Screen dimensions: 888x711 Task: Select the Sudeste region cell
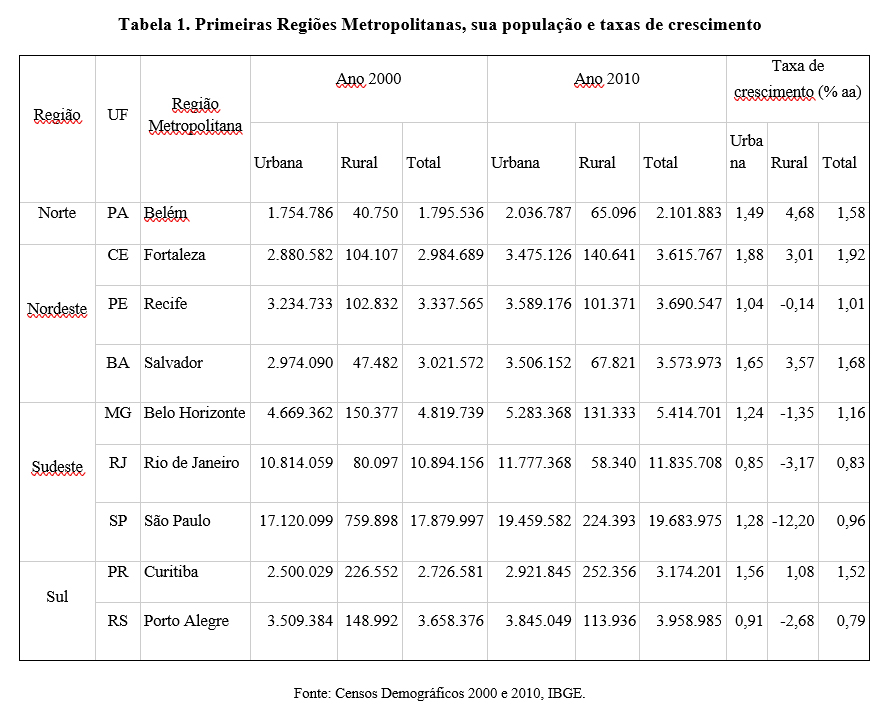click(57, 467)
